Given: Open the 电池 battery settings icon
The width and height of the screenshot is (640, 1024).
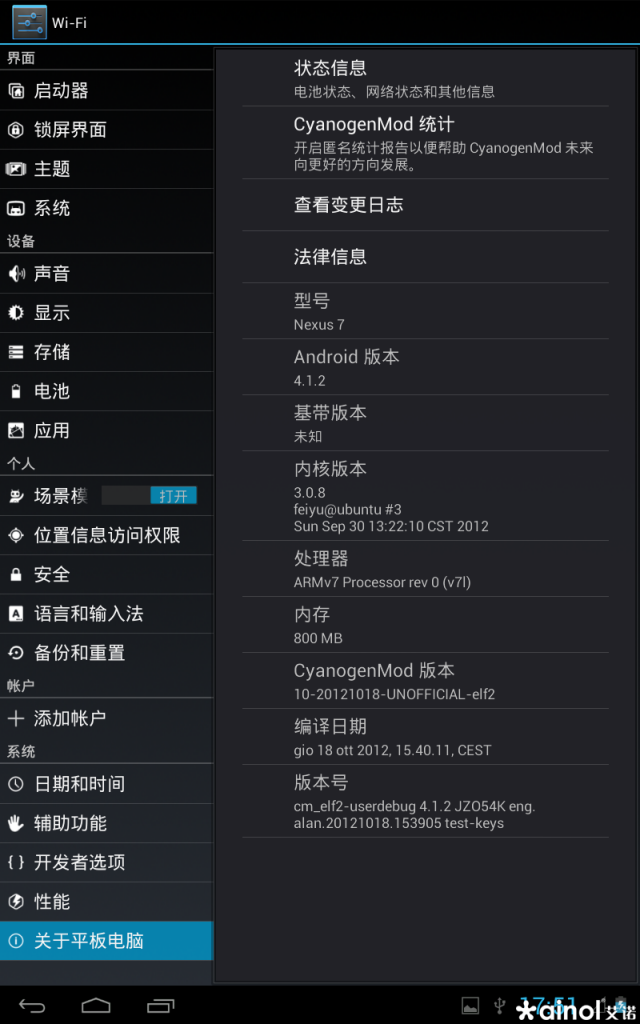Looking at the screenshot, I should pos(16,391).
